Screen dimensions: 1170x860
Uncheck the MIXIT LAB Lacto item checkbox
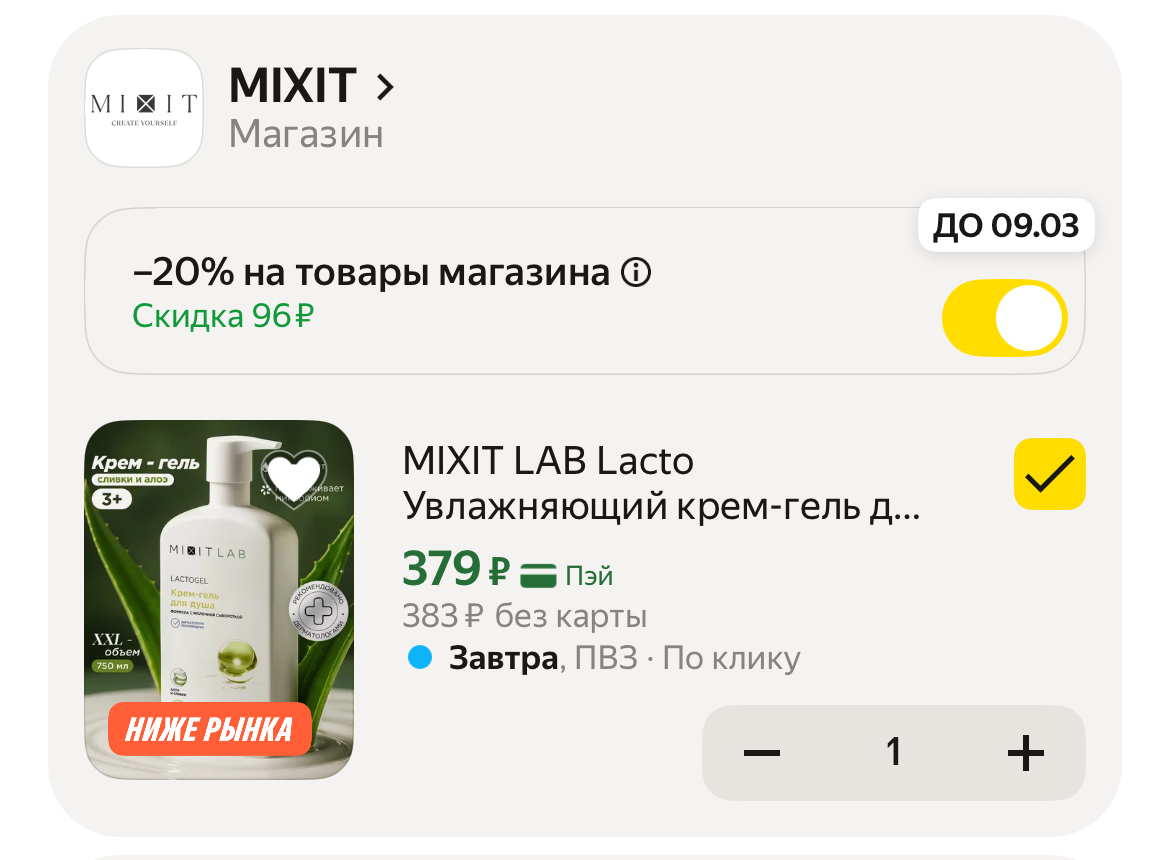(1049, 474)
